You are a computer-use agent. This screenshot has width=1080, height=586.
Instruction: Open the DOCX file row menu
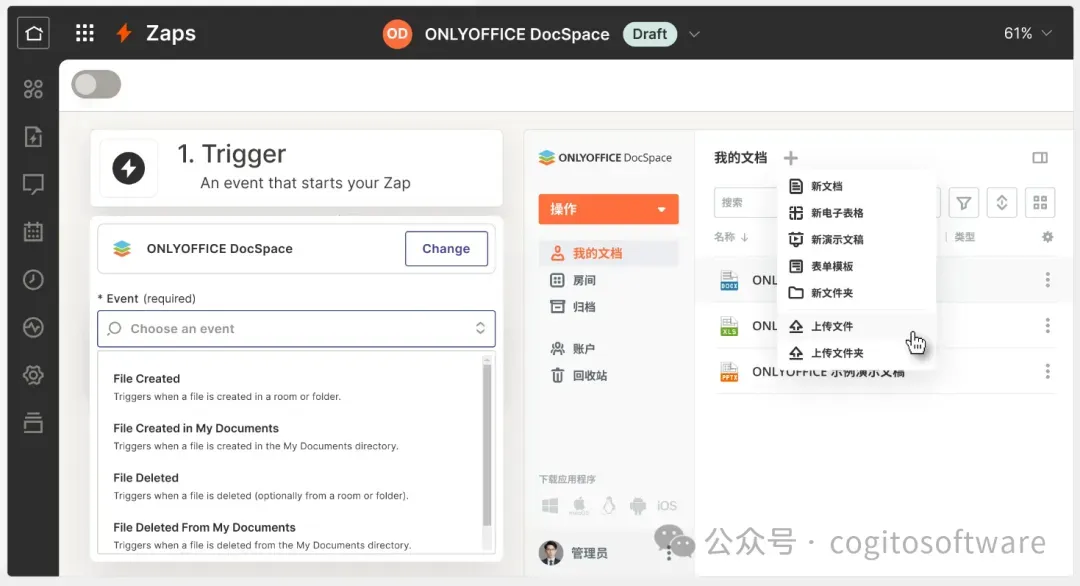[1048, 280]
